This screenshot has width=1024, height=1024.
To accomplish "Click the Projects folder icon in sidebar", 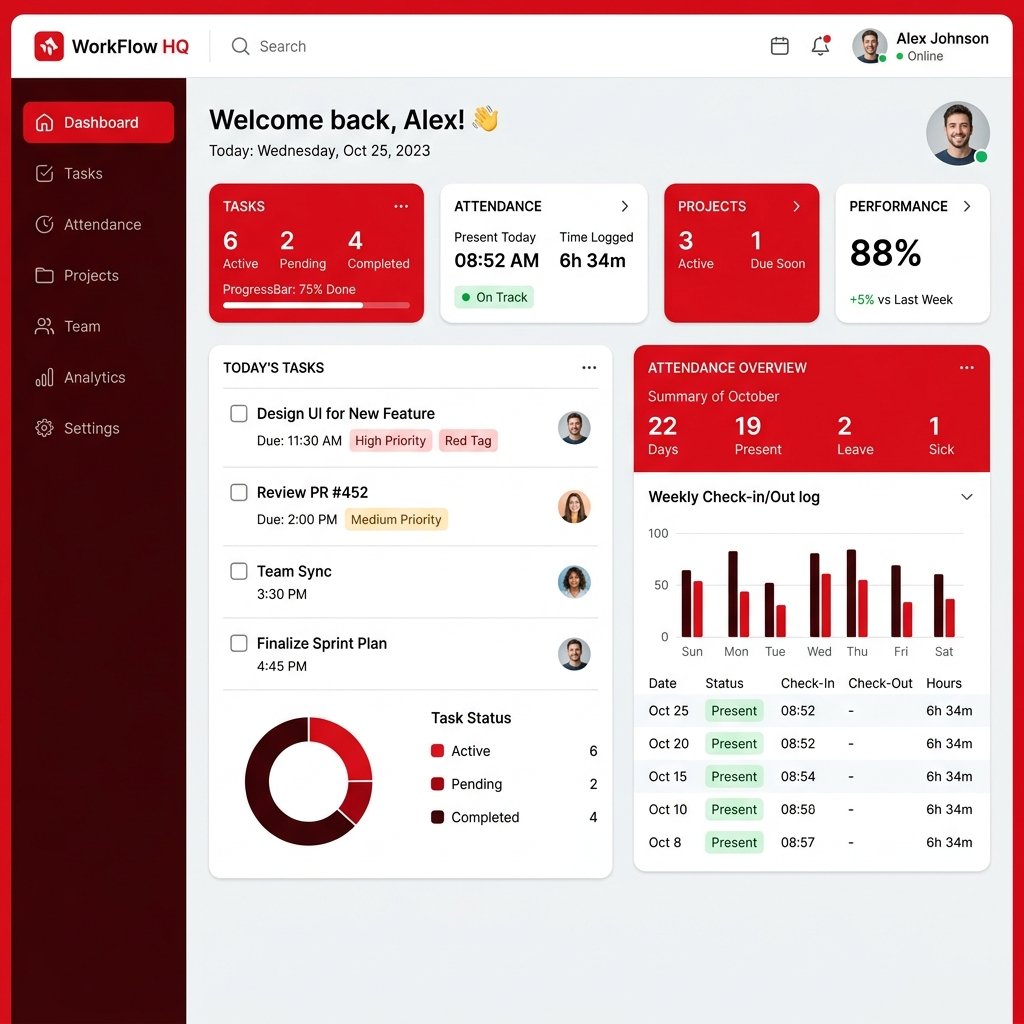I will click(44, 275).
